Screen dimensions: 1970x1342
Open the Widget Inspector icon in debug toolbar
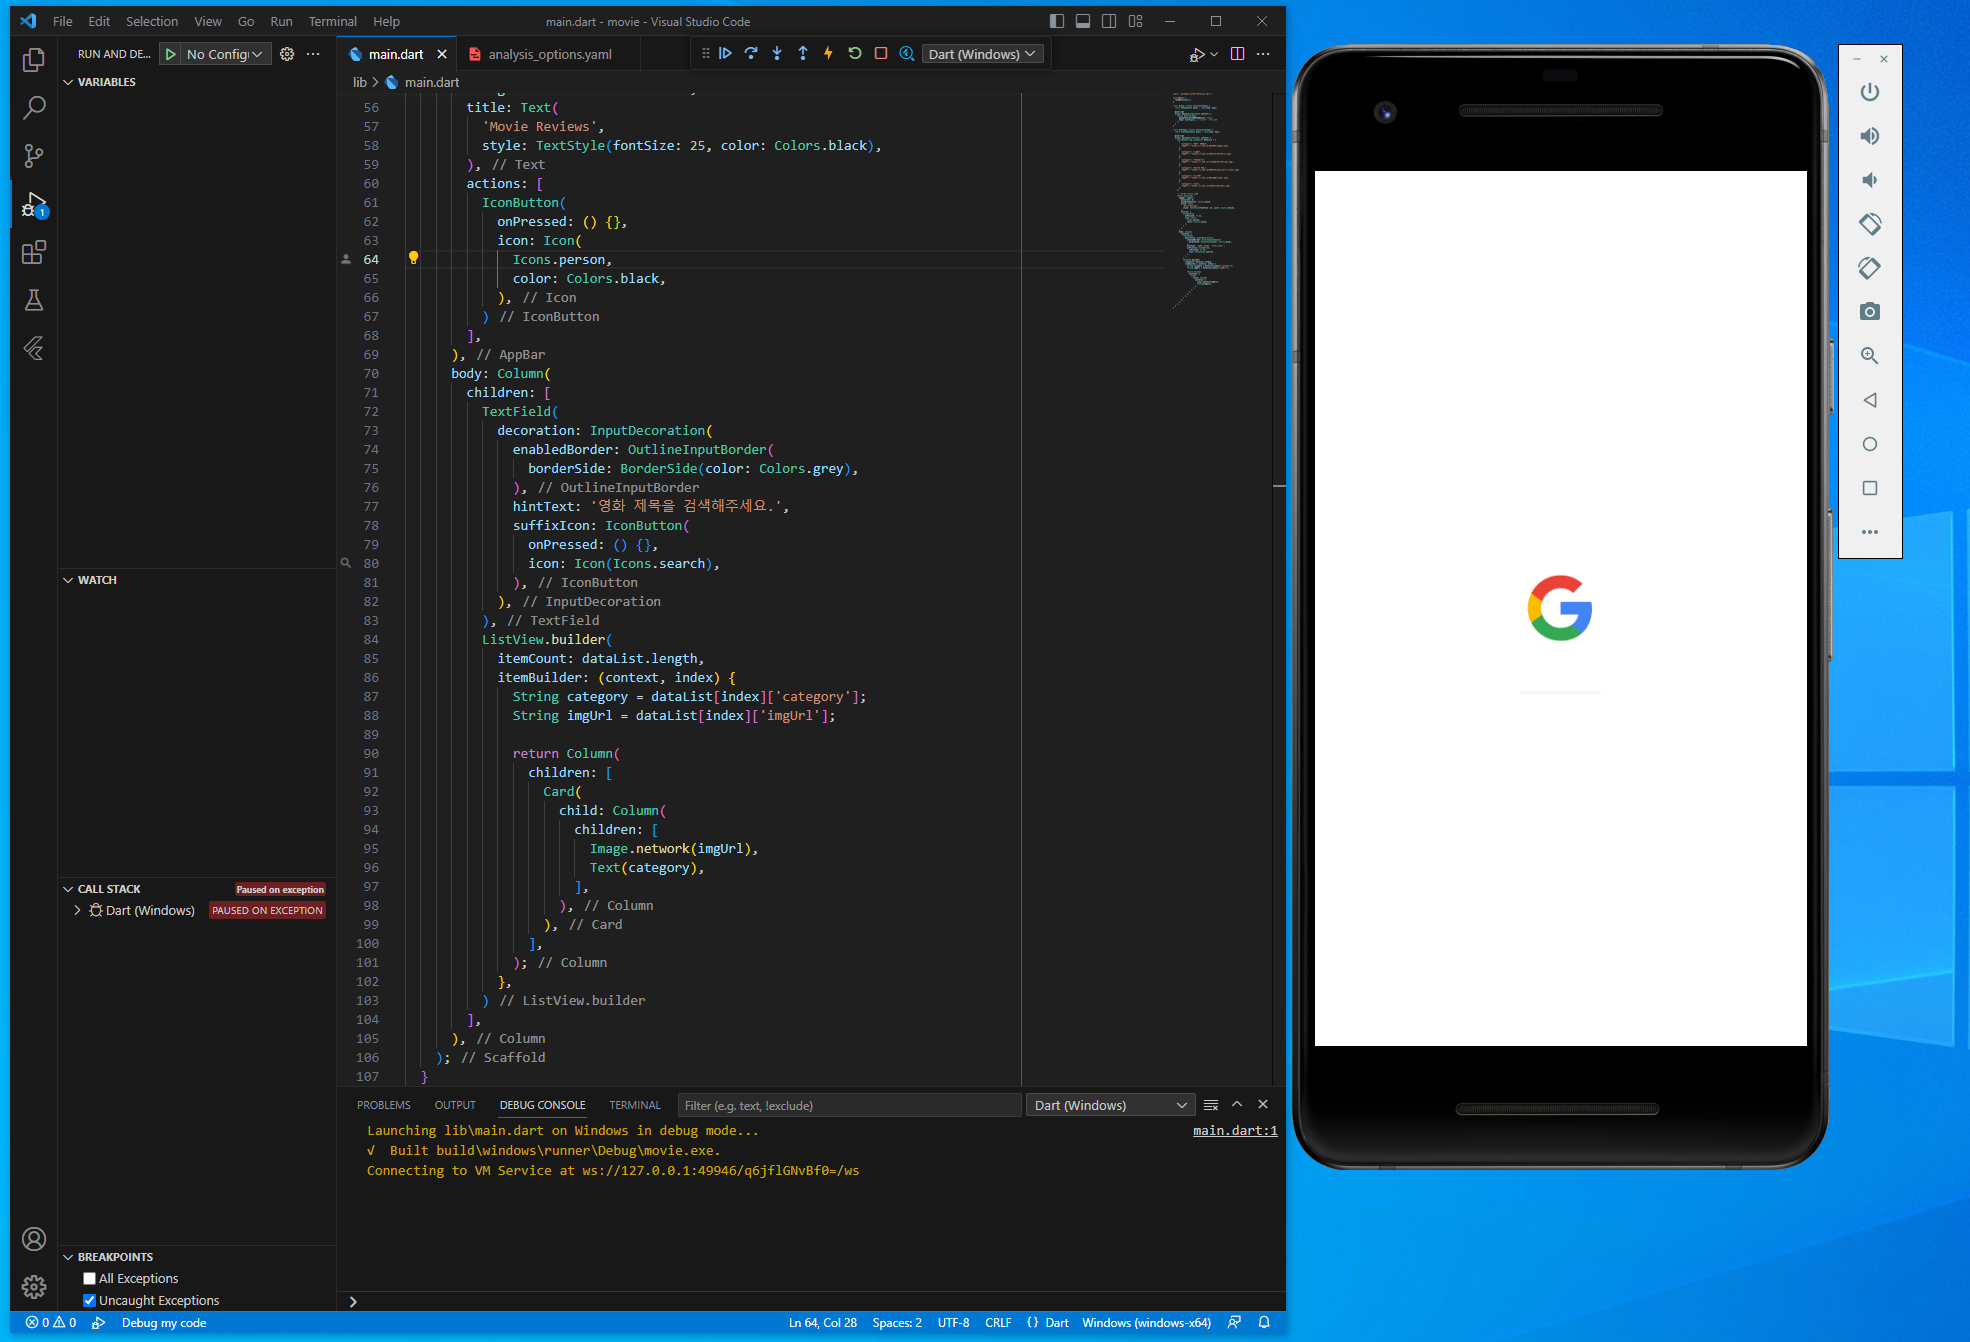pos(907,54)
